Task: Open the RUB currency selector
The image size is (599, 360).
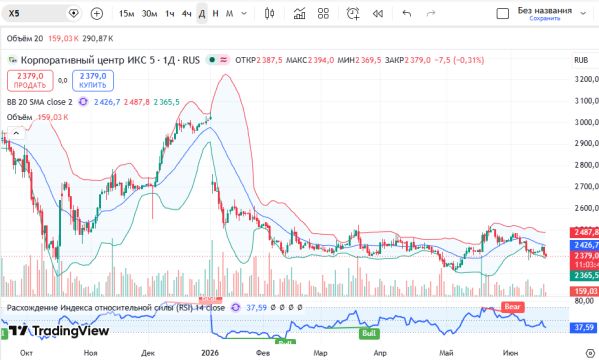Action: (581, 60)
